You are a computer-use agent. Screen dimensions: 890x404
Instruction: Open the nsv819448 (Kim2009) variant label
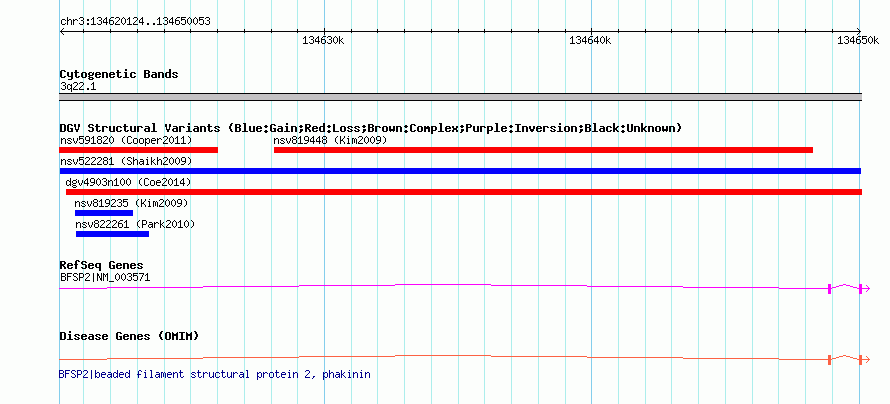[330, 140]
